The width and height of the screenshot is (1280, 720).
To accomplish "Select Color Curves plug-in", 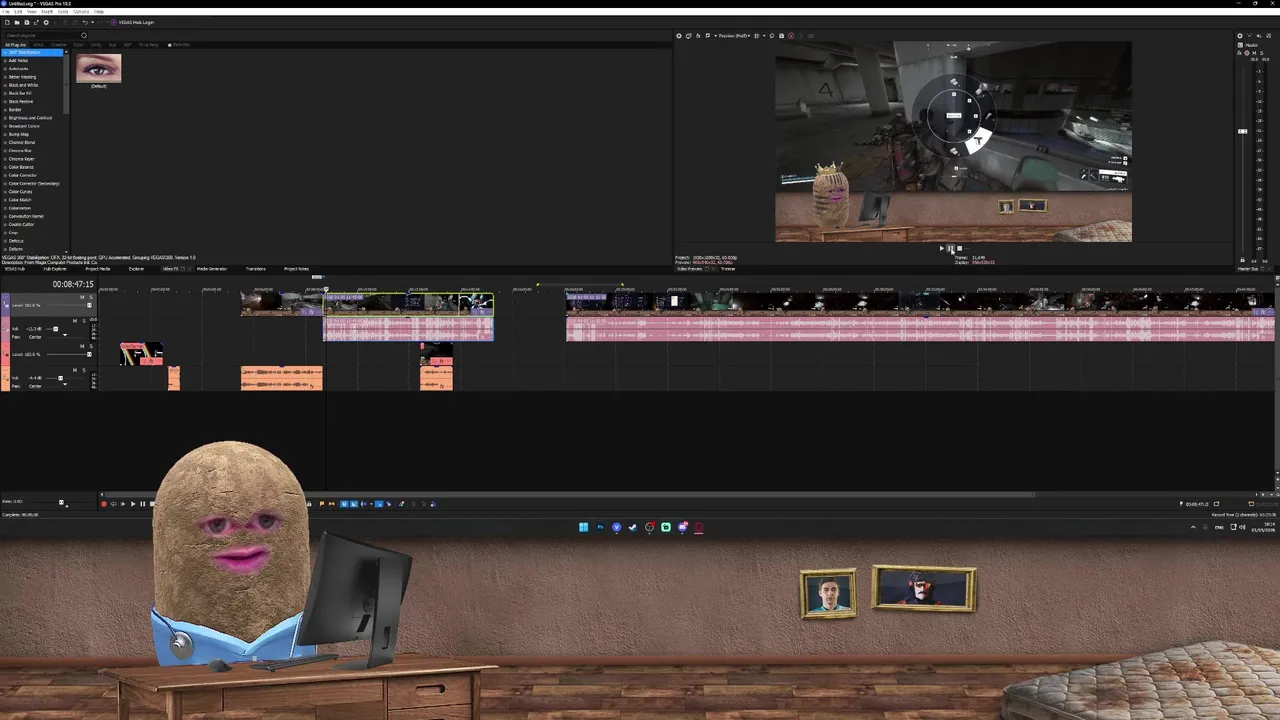I will coord(20,191).
